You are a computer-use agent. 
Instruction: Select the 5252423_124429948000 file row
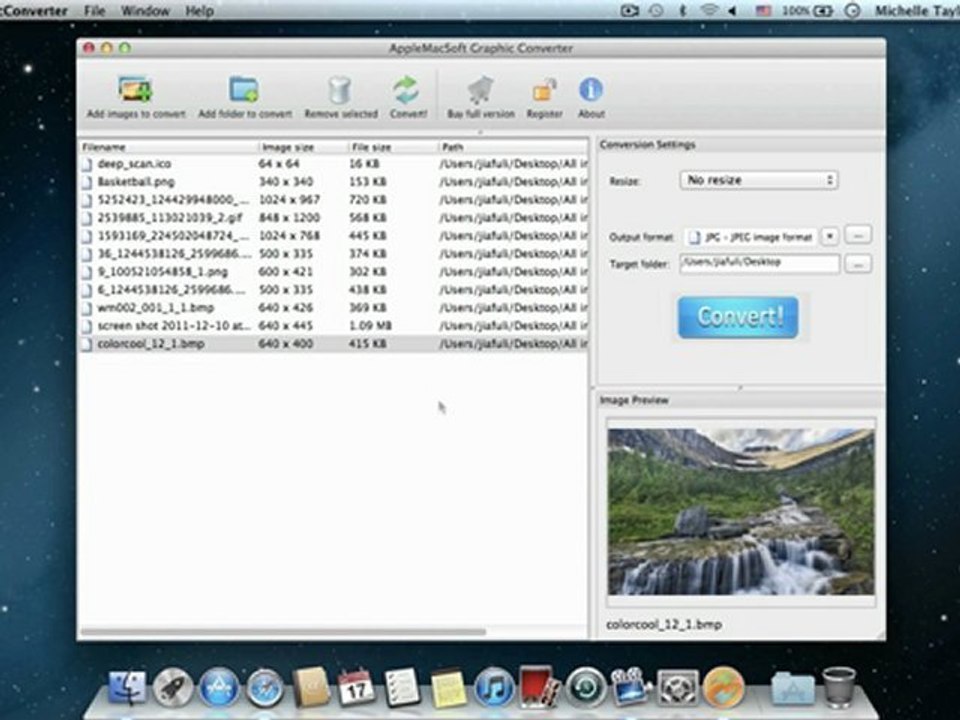pyautogui.click(x=334, y=200)
